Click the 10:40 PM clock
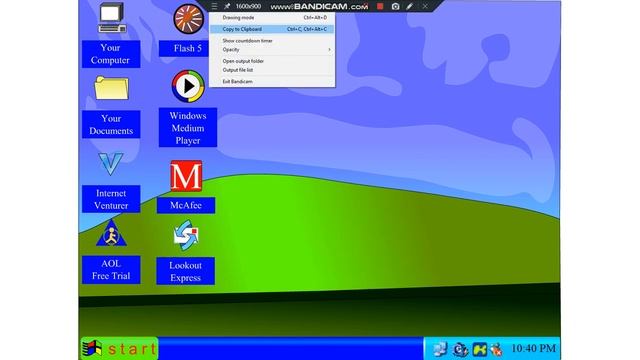 [533, 348]
